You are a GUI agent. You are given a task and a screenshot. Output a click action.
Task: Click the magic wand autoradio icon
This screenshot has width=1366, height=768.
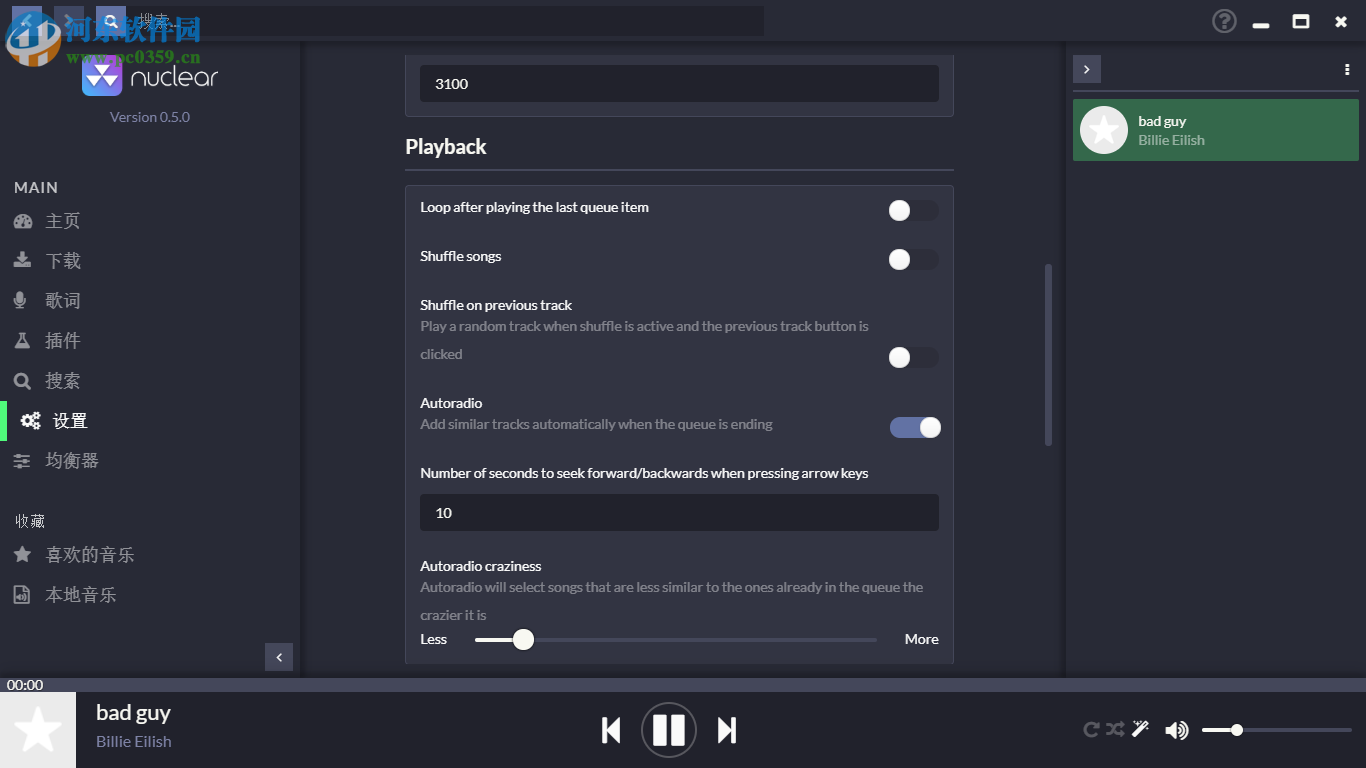[x=1141, y=729]
